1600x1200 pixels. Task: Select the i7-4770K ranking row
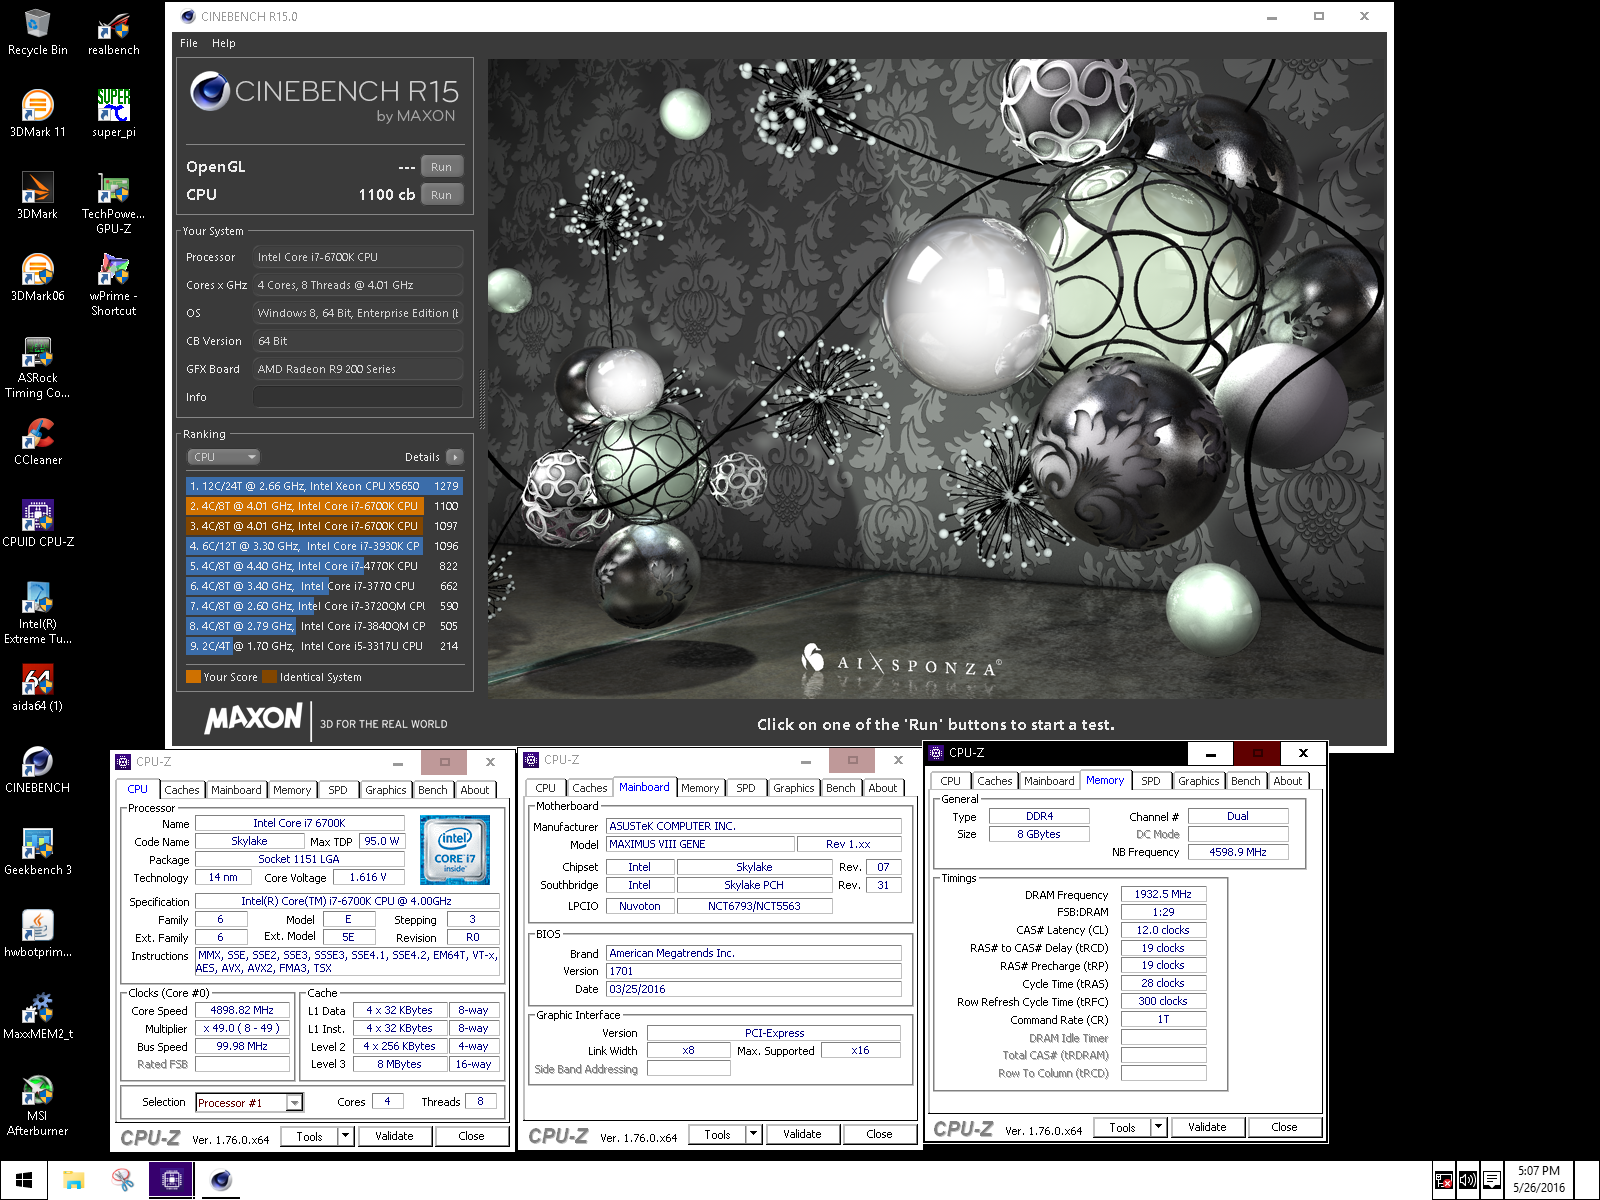[324, 566]
